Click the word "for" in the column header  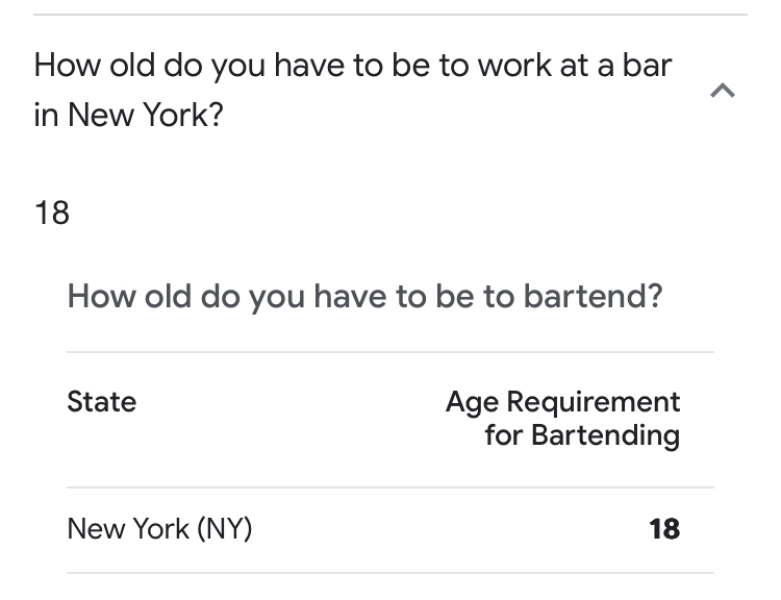(x=503, y=436)
